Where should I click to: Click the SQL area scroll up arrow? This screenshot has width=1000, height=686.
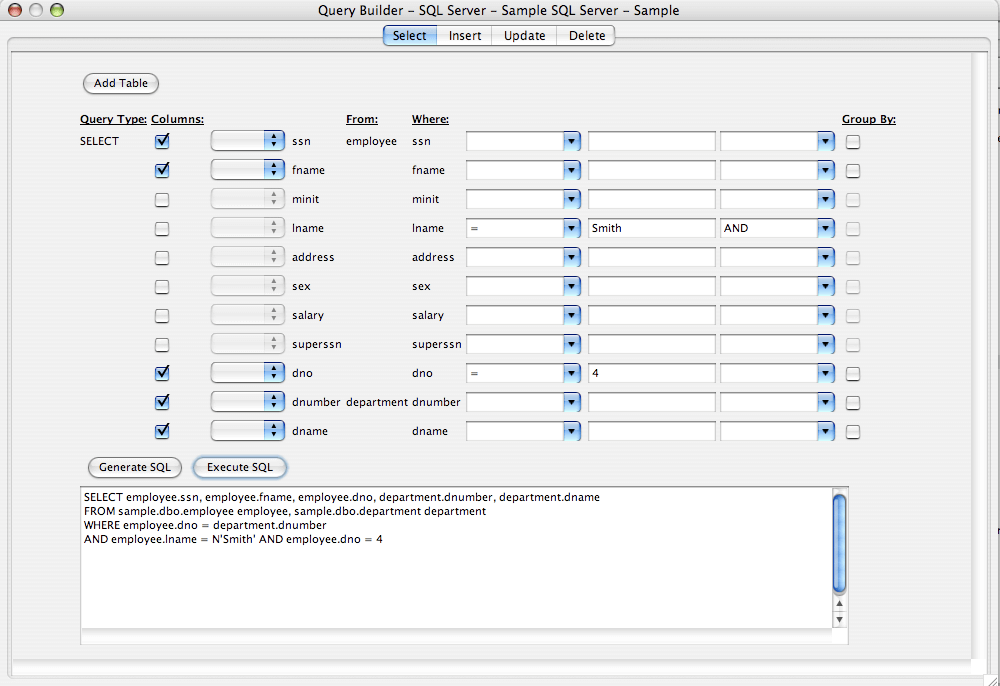(839, 604)
